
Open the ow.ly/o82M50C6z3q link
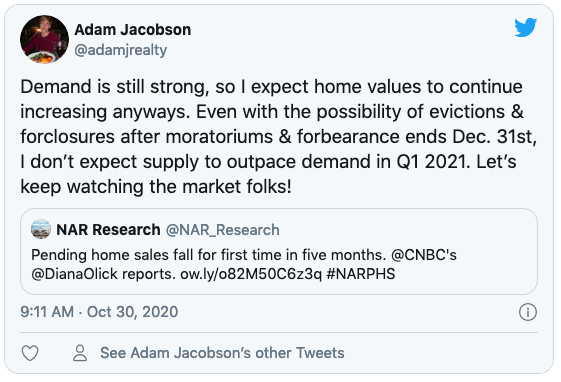pyautogui.click(x=251, y=274)
